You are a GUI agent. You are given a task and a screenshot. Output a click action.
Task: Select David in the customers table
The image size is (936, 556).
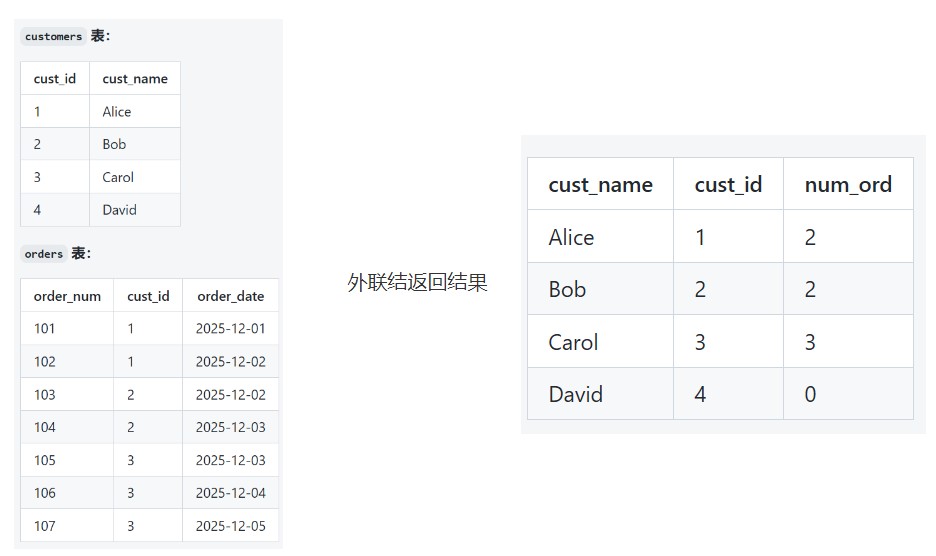tap(119, 210)
